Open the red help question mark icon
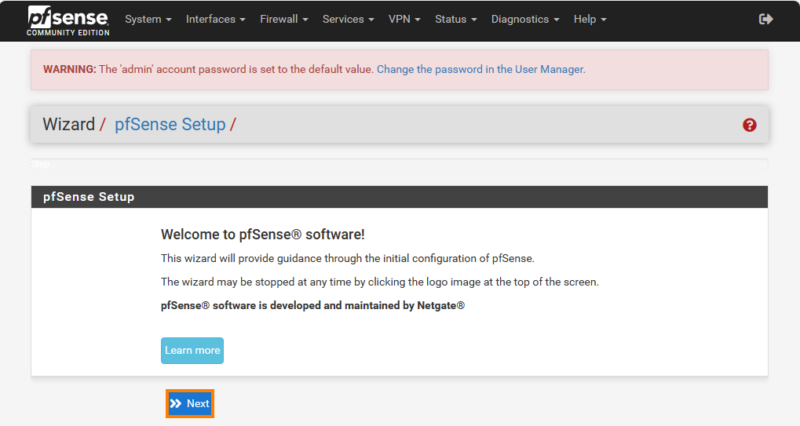 (x=749, y=125)
